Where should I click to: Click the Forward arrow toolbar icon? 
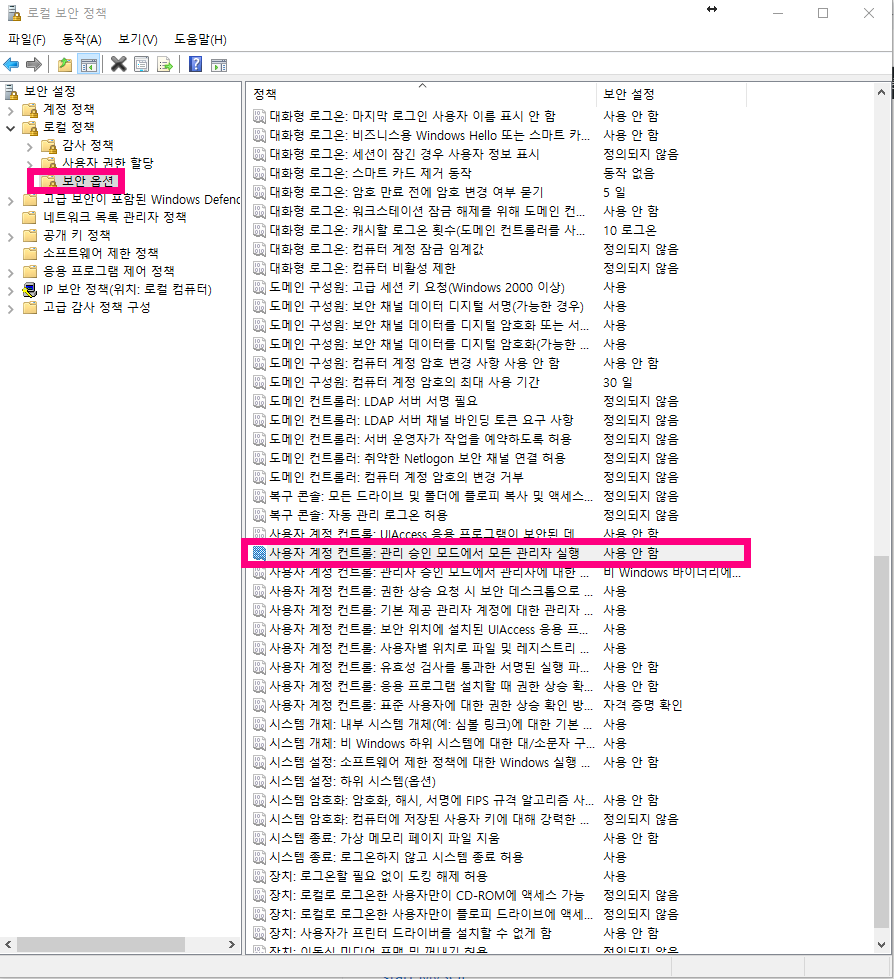(x=34, y=64)
